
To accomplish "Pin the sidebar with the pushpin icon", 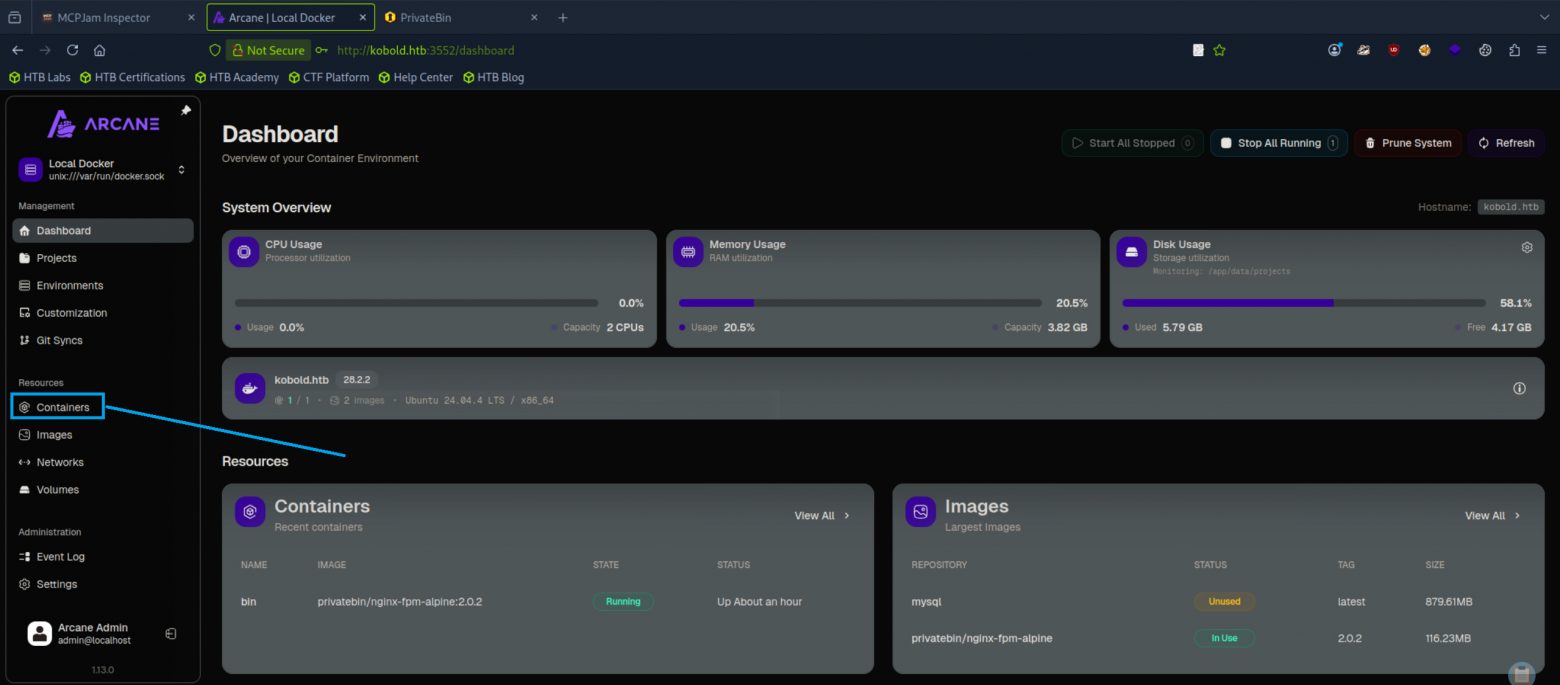I will coord(185,111).
